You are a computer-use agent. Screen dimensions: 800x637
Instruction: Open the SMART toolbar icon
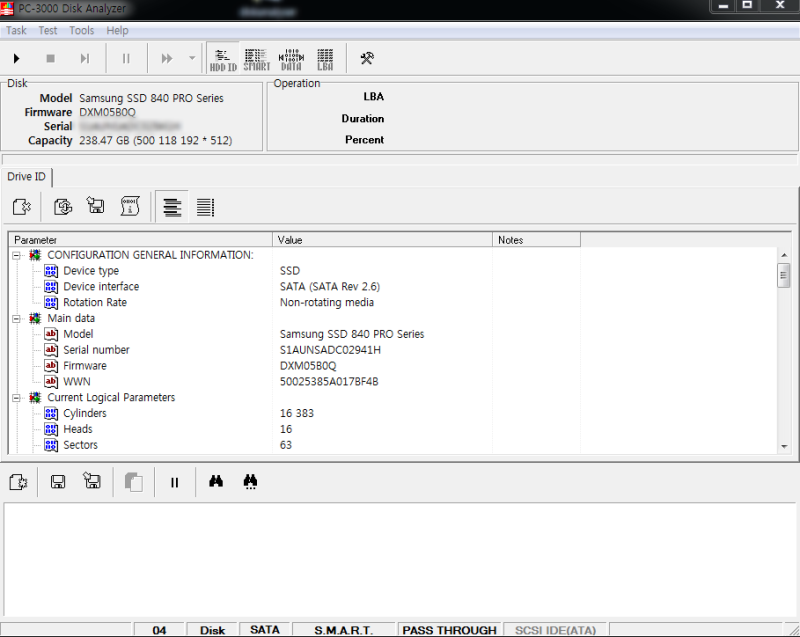(x=257, y=60)
